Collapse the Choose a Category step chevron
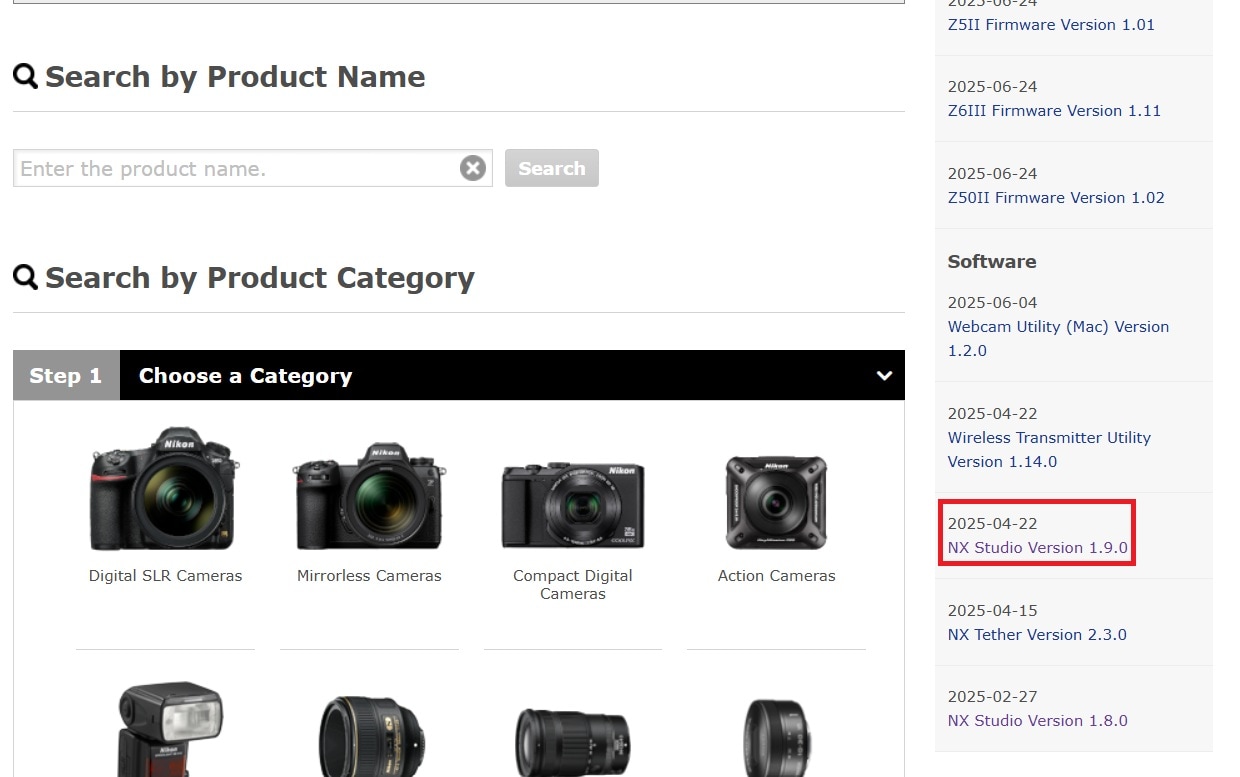The height and width of the screenshot is (777, 1240). click(x=884, y=376)
